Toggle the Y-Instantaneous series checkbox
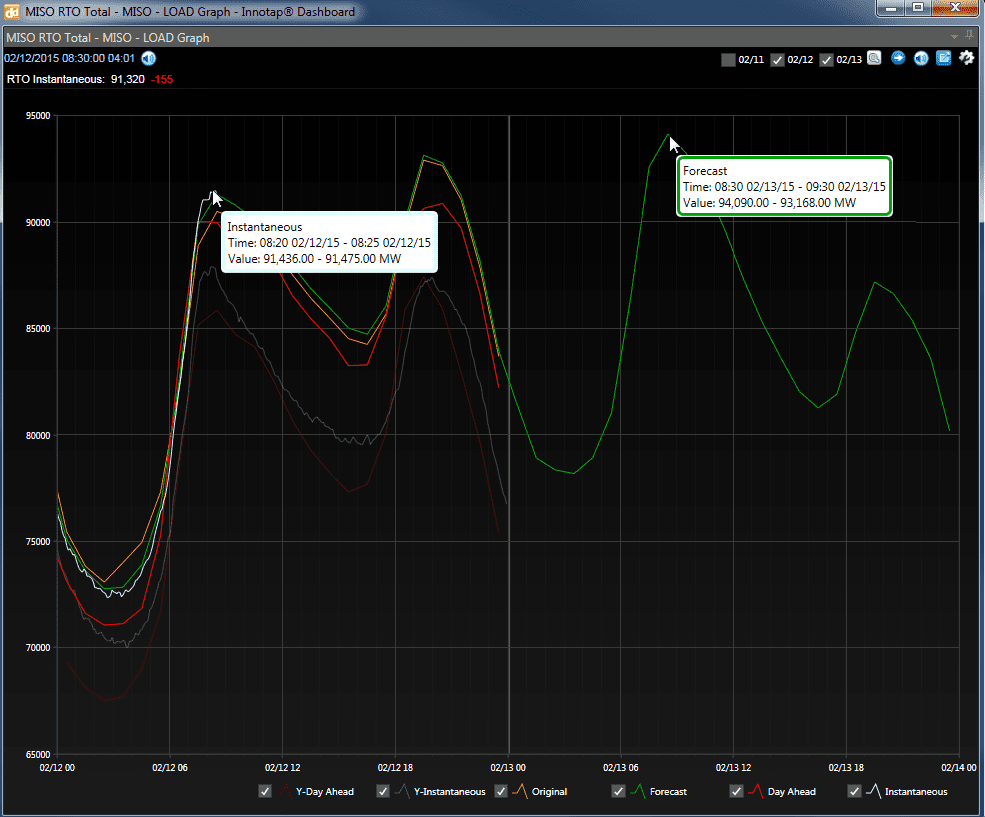This screenshot has width=985, height=817. tap(383, 791)
